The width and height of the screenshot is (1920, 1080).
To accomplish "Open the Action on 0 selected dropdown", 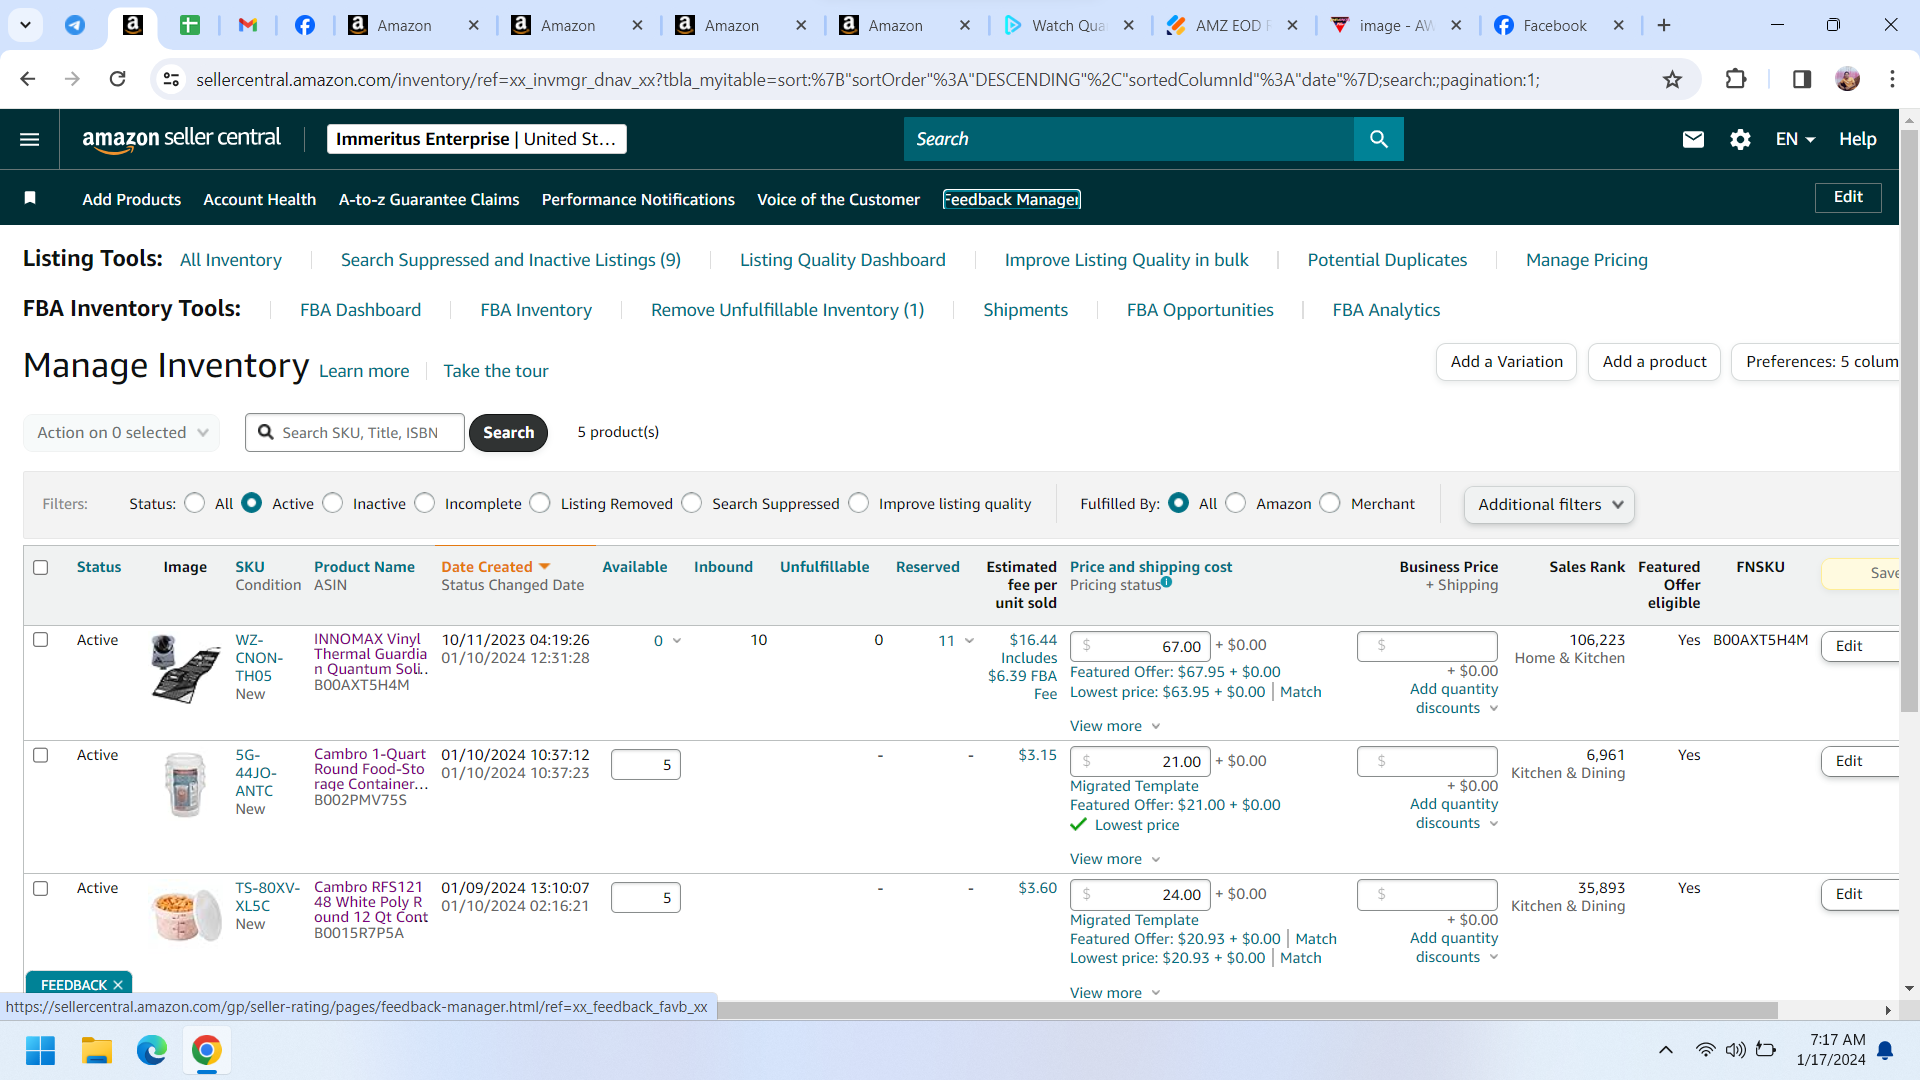I will click(x=122, y=433).
